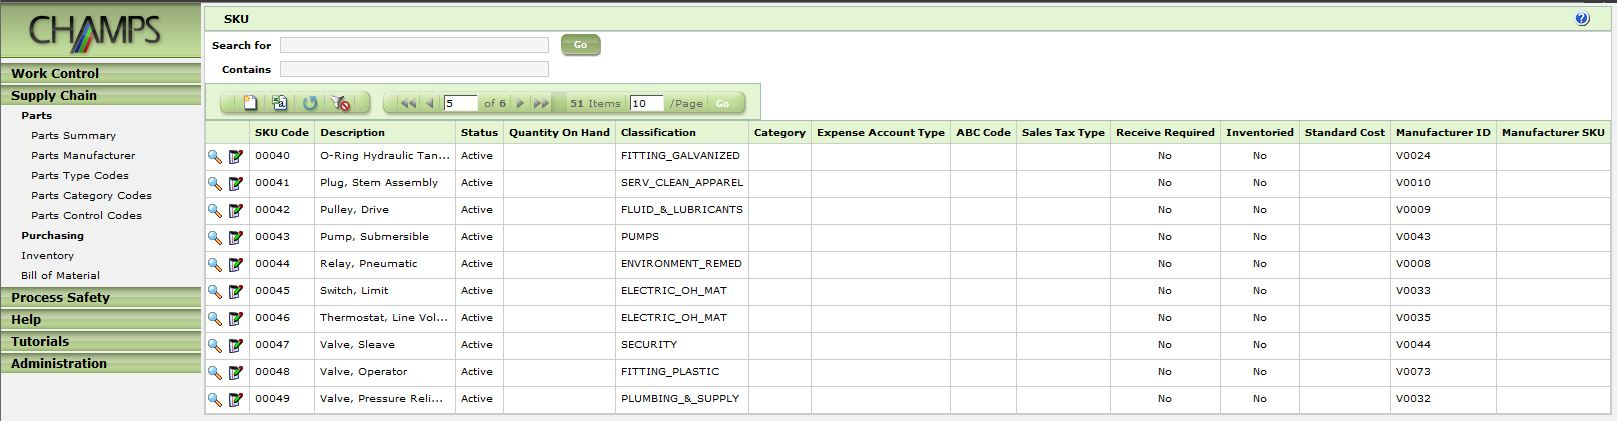Go to the next page arrow
The width and height of the screenshot is (1617, 421).
pyautogui.click(x=520, y=103)
